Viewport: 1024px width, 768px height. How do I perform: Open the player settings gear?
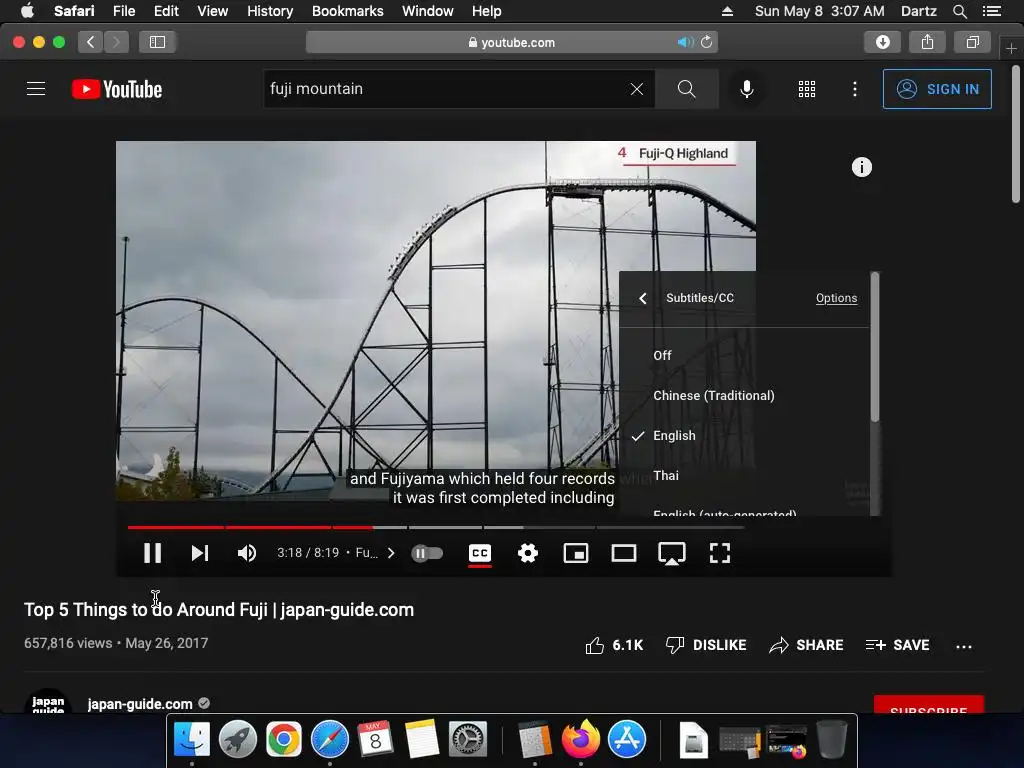[528, 553]
